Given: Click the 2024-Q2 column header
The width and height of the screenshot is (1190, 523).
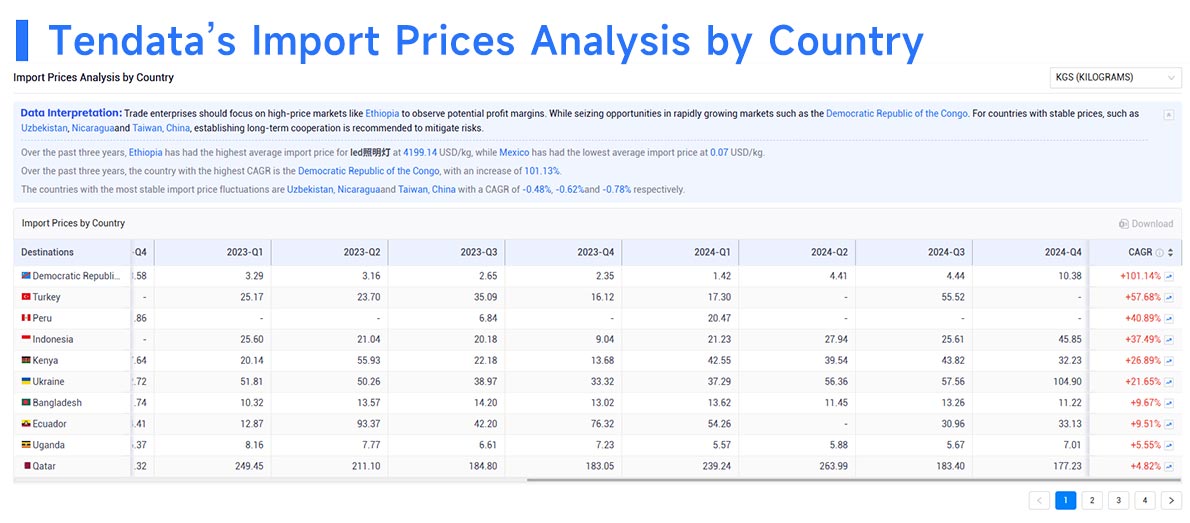Looking at the screenshot, I should 797,252.
